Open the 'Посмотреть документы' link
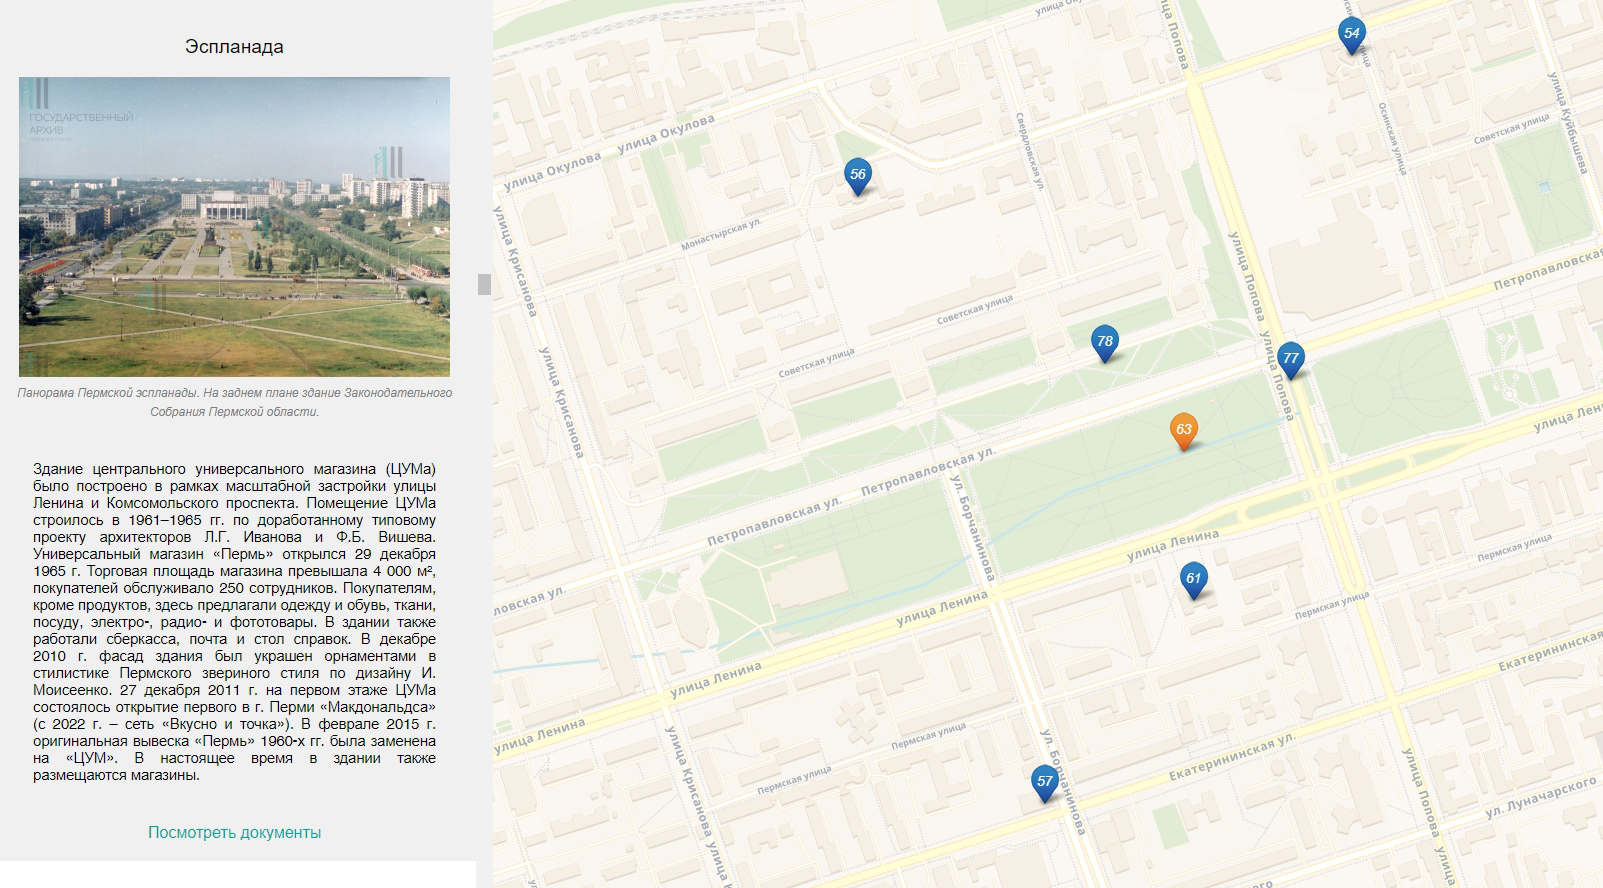Viewport: 1603px width, 888px height. click(234, 832)
